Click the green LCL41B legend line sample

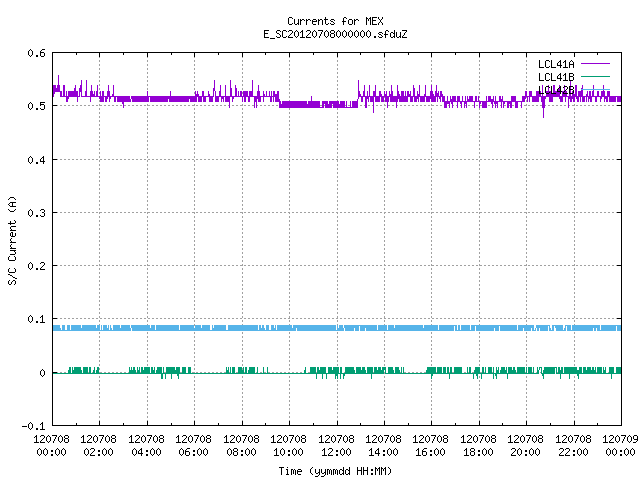[595, 76]
